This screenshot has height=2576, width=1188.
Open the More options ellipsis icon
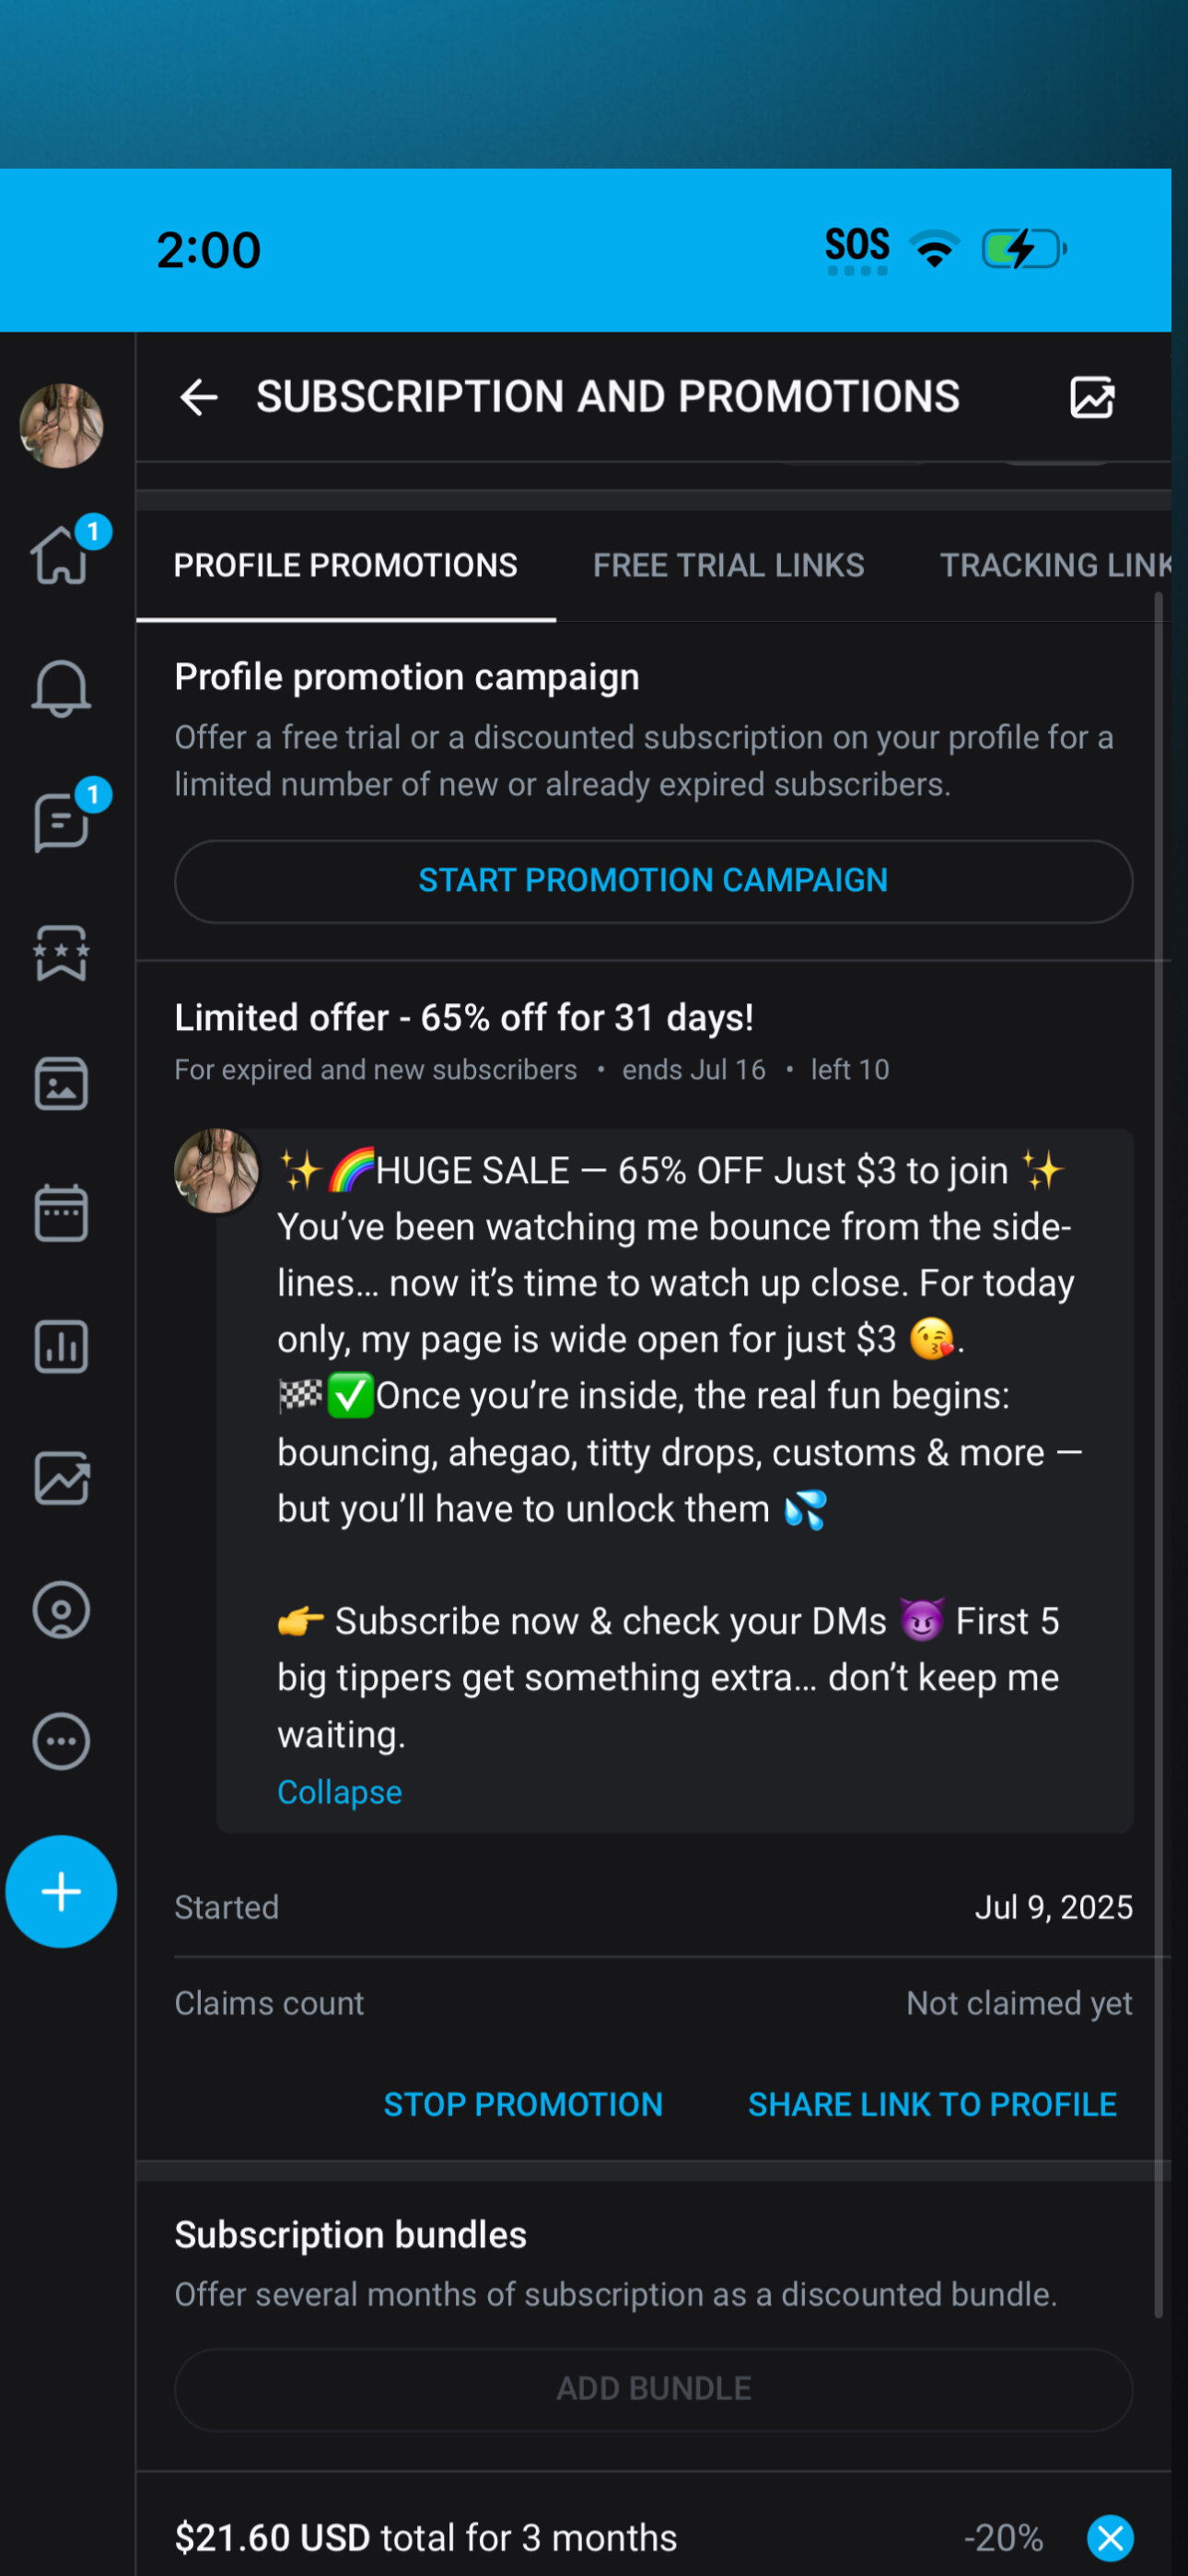coord(61,1742)
